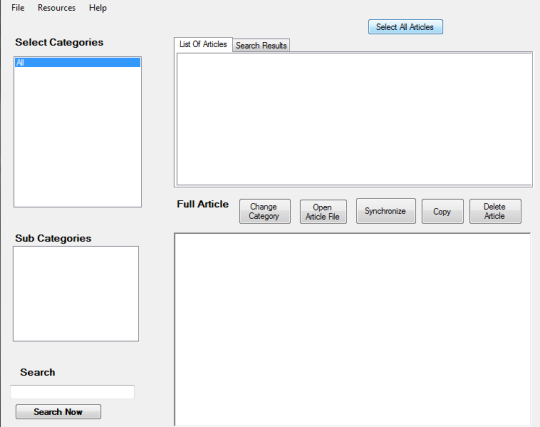Click inside the Sub Categories list box
Image resolution: width=540 pixels, height=427 pixels.
[76, 294]
